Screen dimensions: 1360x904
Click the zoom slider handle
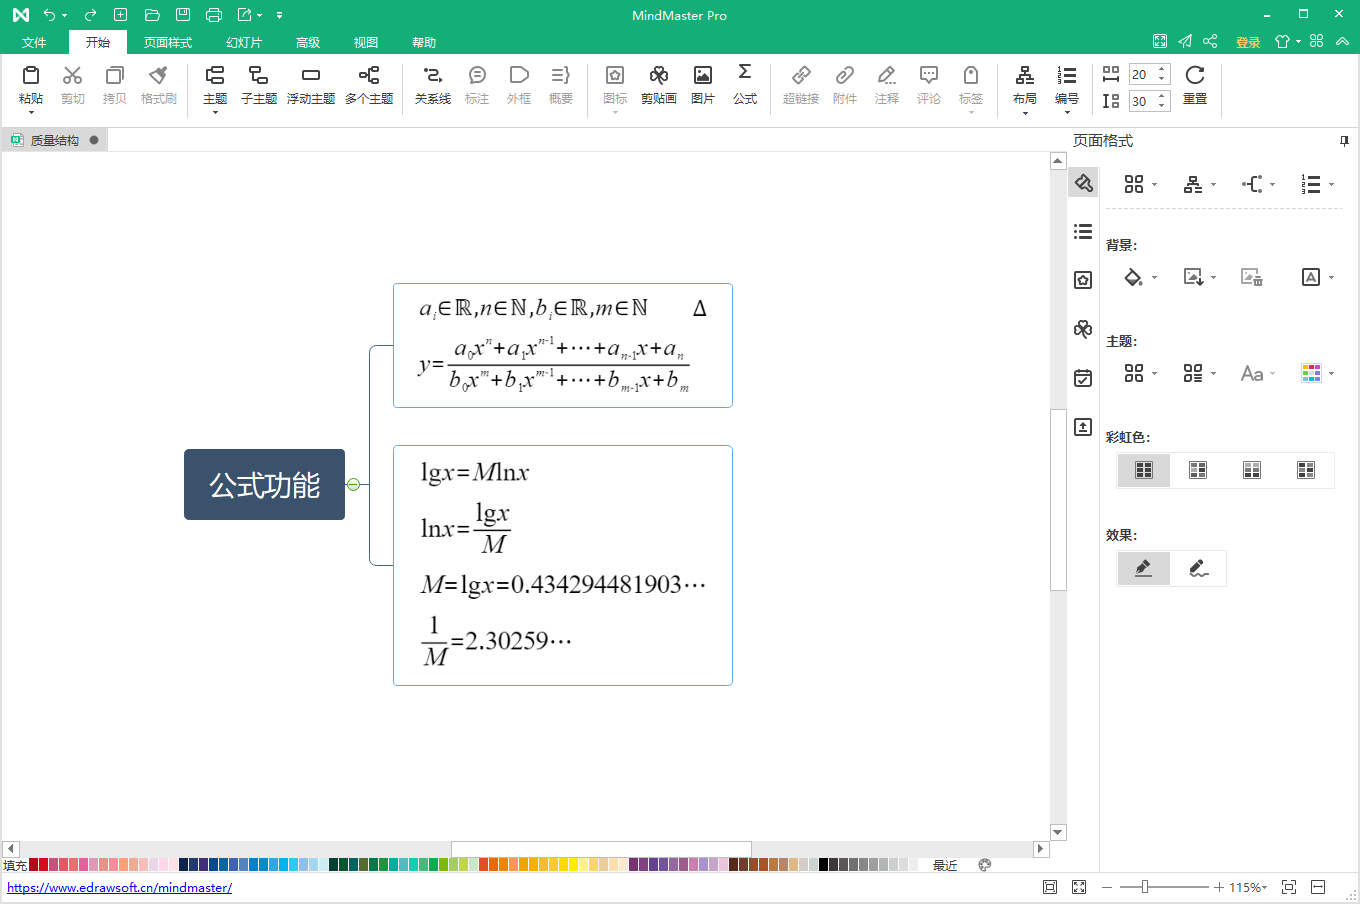click(1145, 887)
